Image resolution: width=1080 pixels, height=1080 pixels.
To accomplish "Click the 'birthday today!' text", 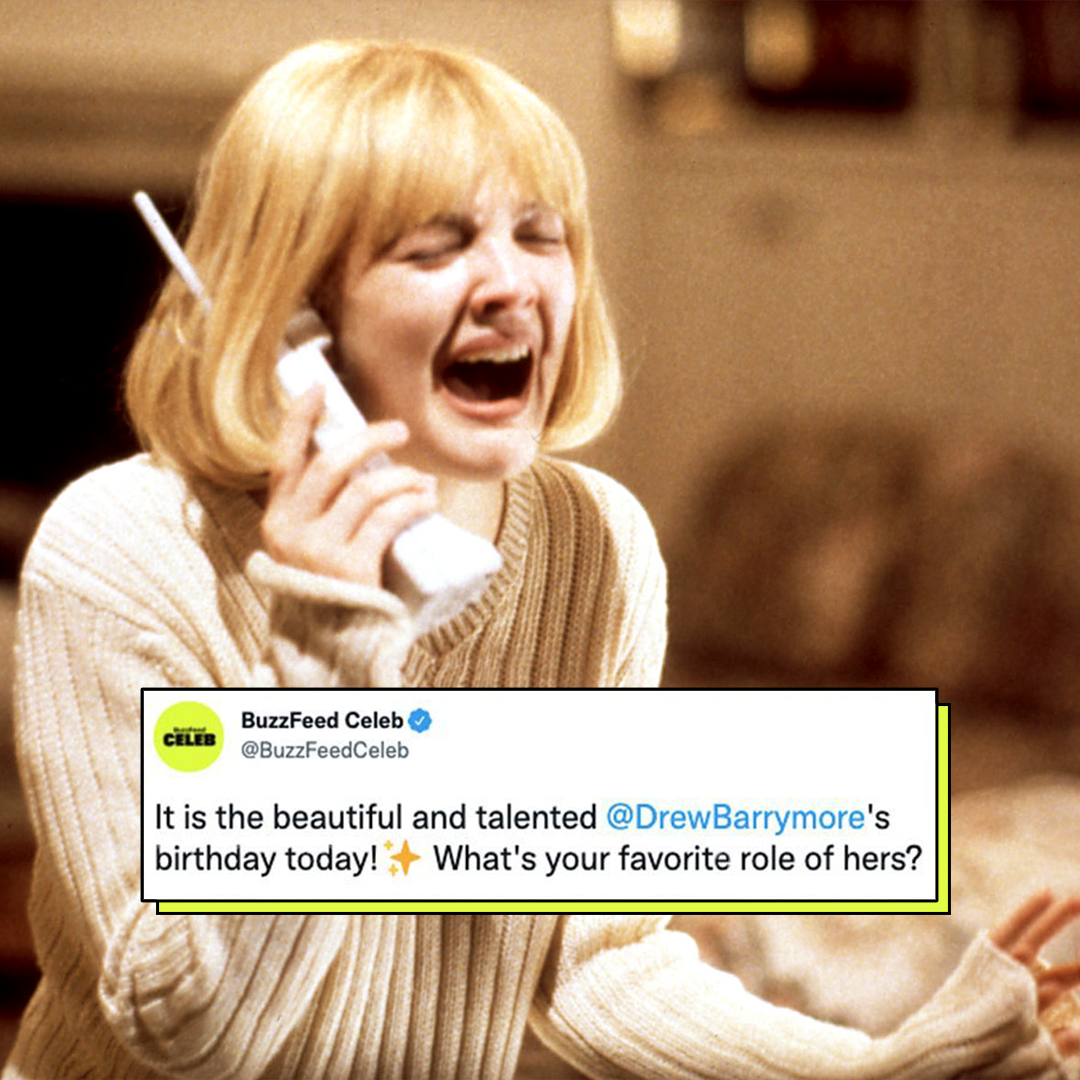I will (x=266, y=859).
